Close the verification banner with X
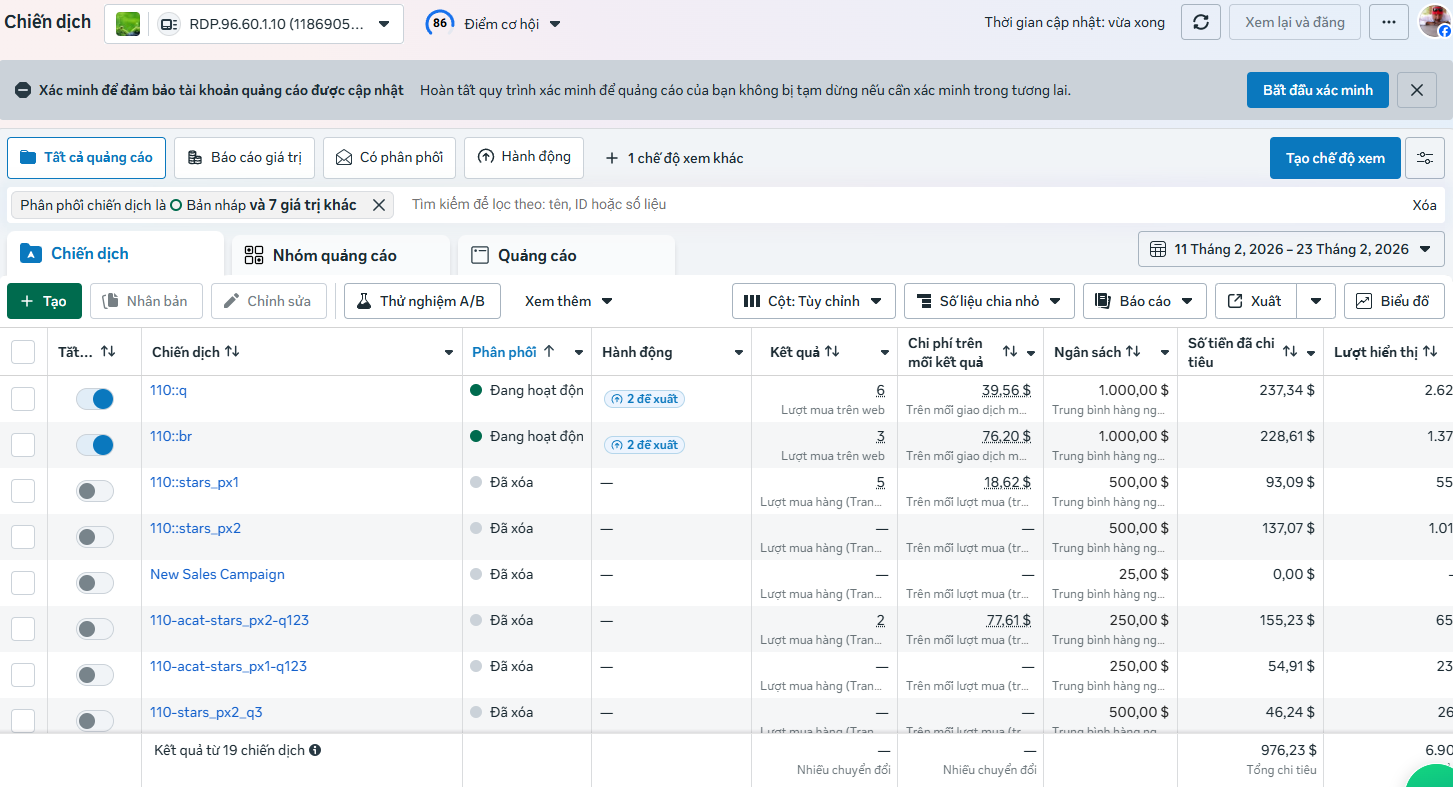1453x787 pixels. pos(1417,90)
